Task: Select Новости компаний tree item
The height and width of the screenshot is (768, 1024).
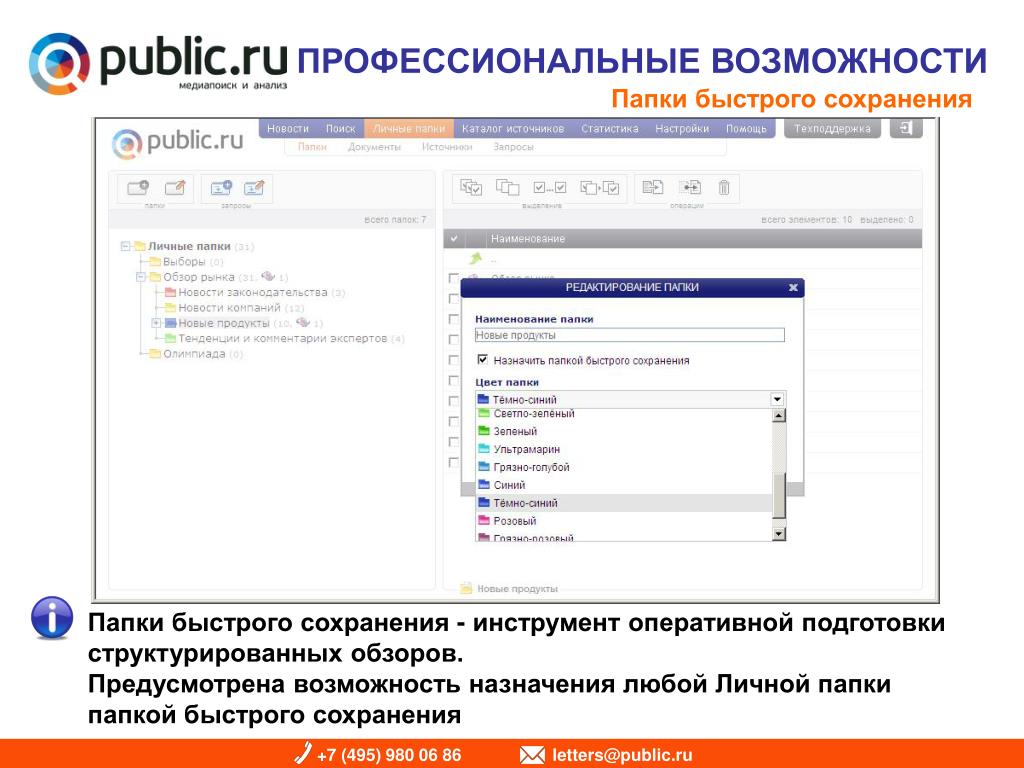Action: [229, 308]
